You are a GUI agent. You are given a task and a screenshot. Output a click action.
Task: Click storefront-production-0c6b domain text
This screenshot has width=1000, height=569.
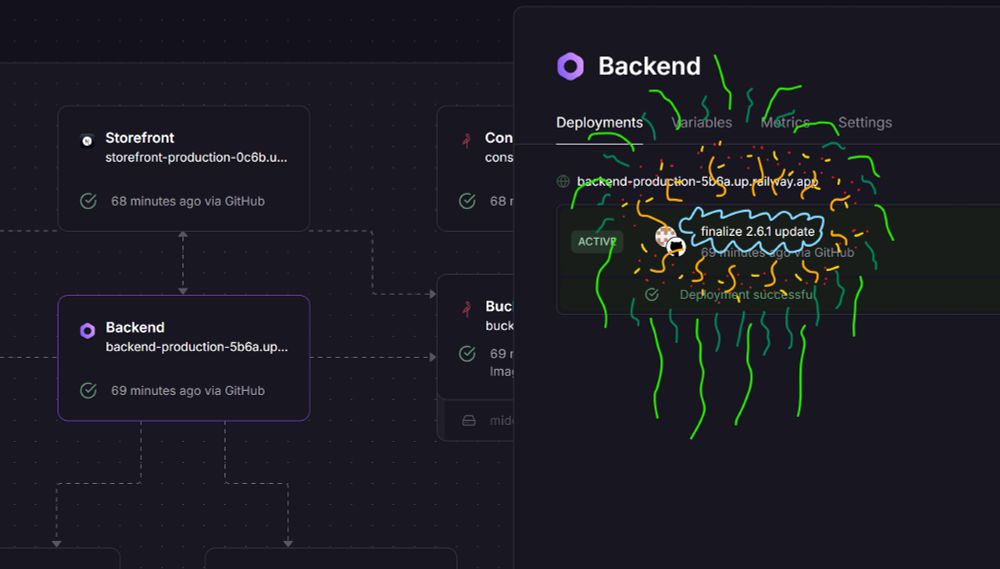(x=196, y=157)
